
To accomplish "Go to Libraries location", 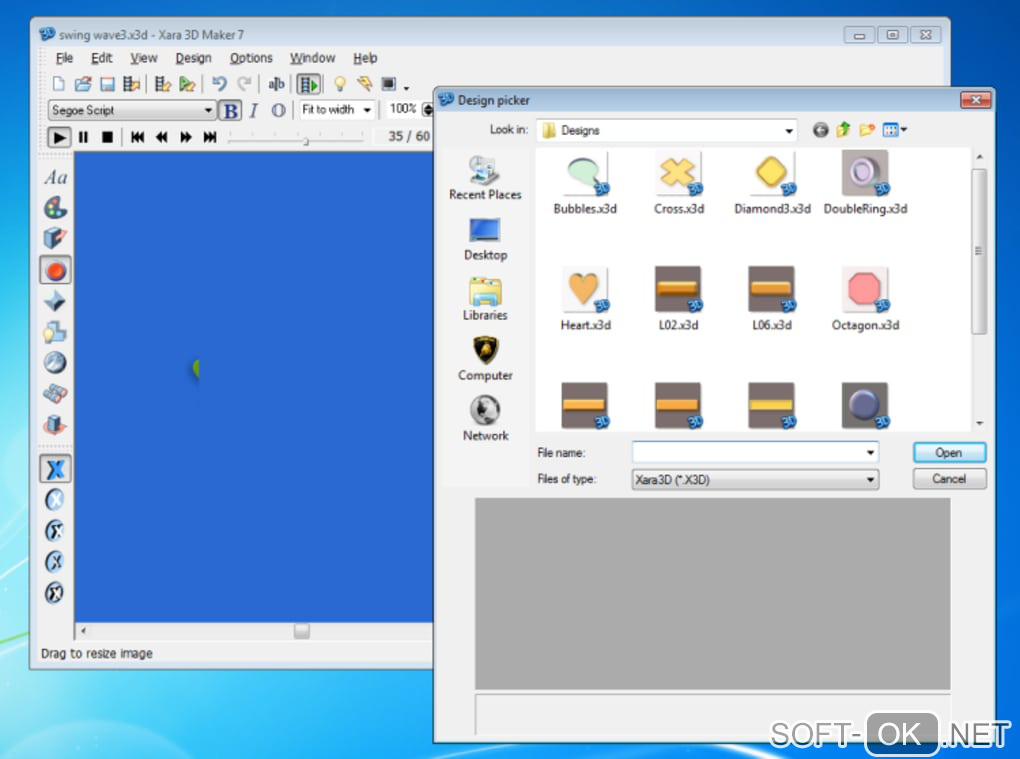I will (x=485, y=299).
